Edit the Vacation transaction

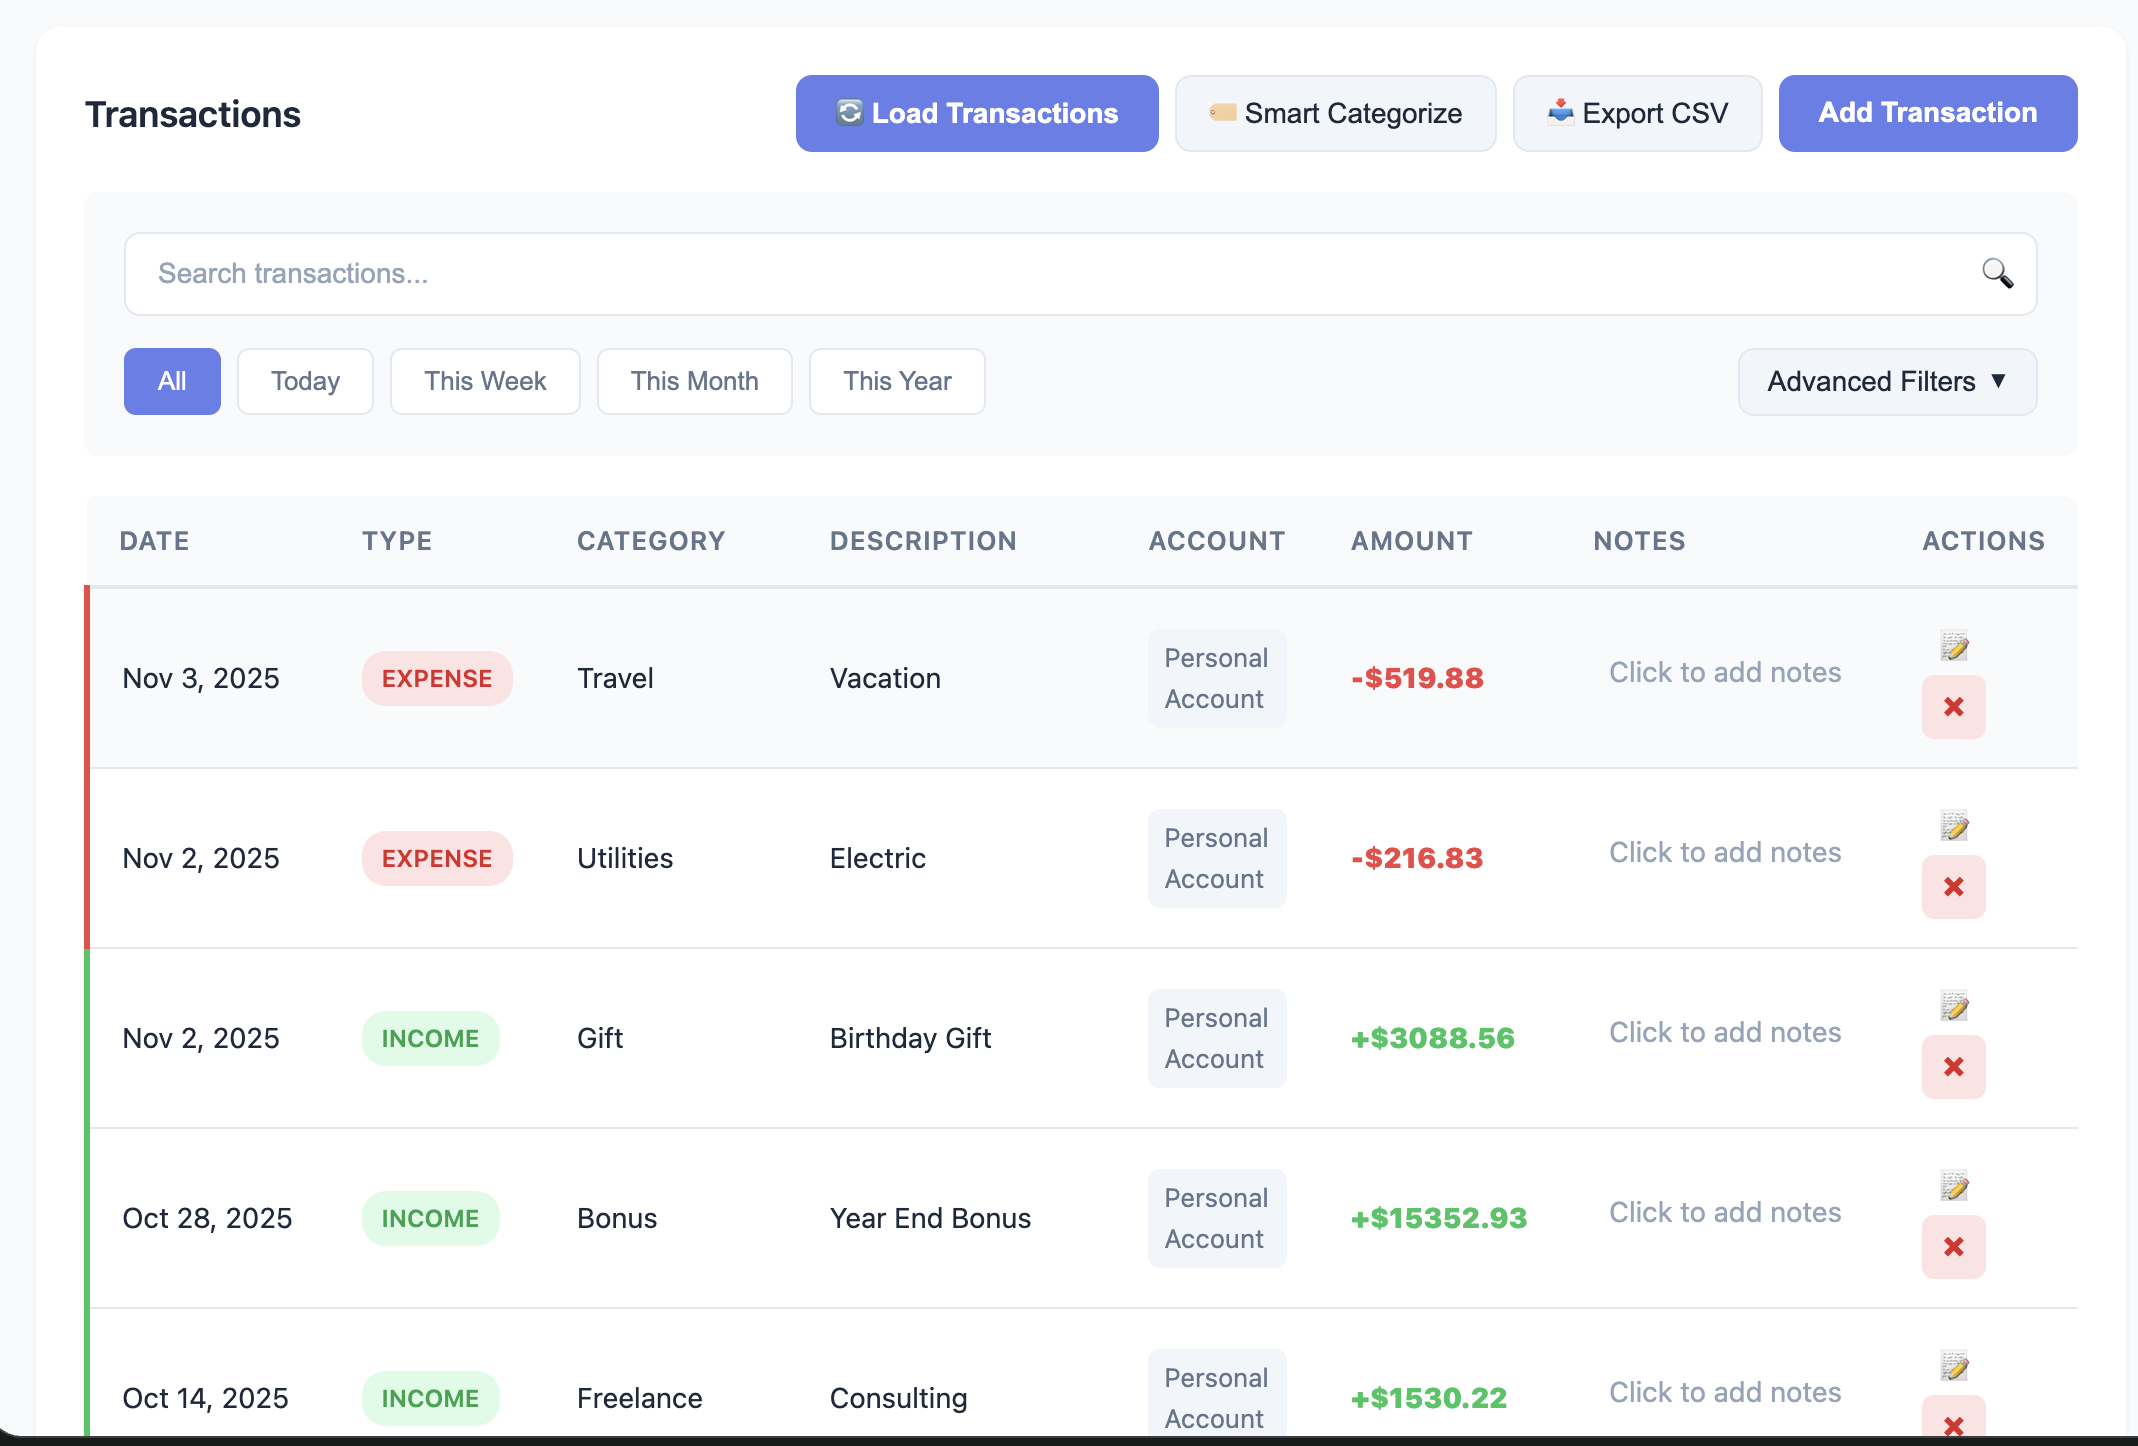click(x=1954, y=646)
